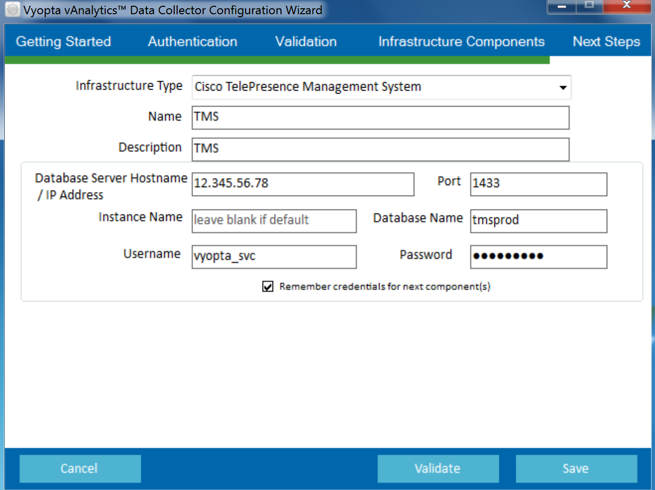Minimize the wizard window
The width and height of the screenshot is (655, 490).
pyautogui.click(x=561, y=6)
